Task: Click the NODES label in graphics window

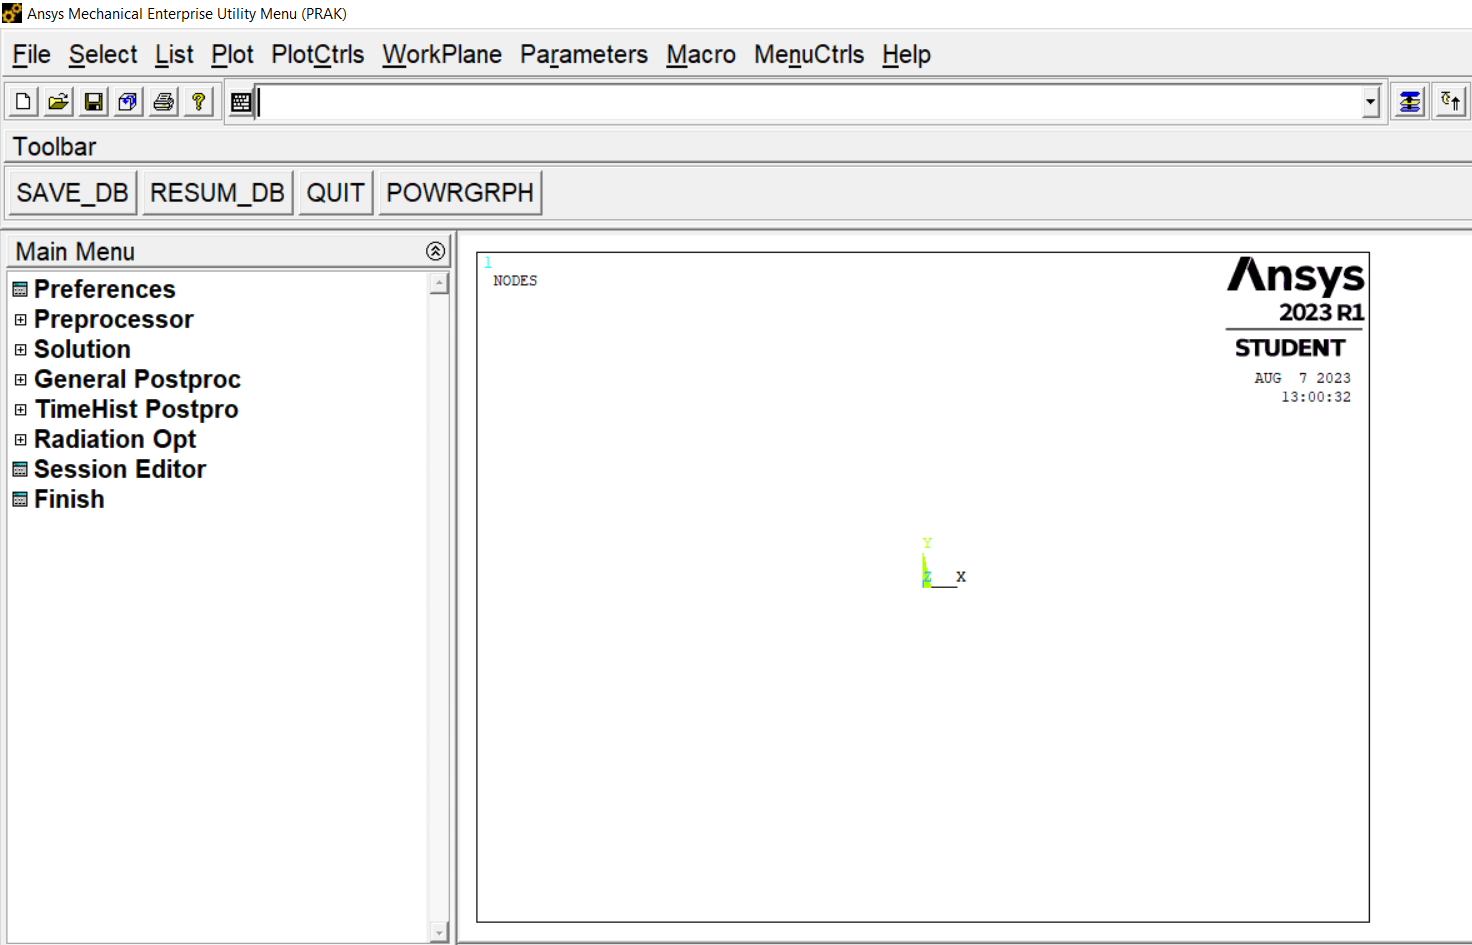Action: (515, 281)
